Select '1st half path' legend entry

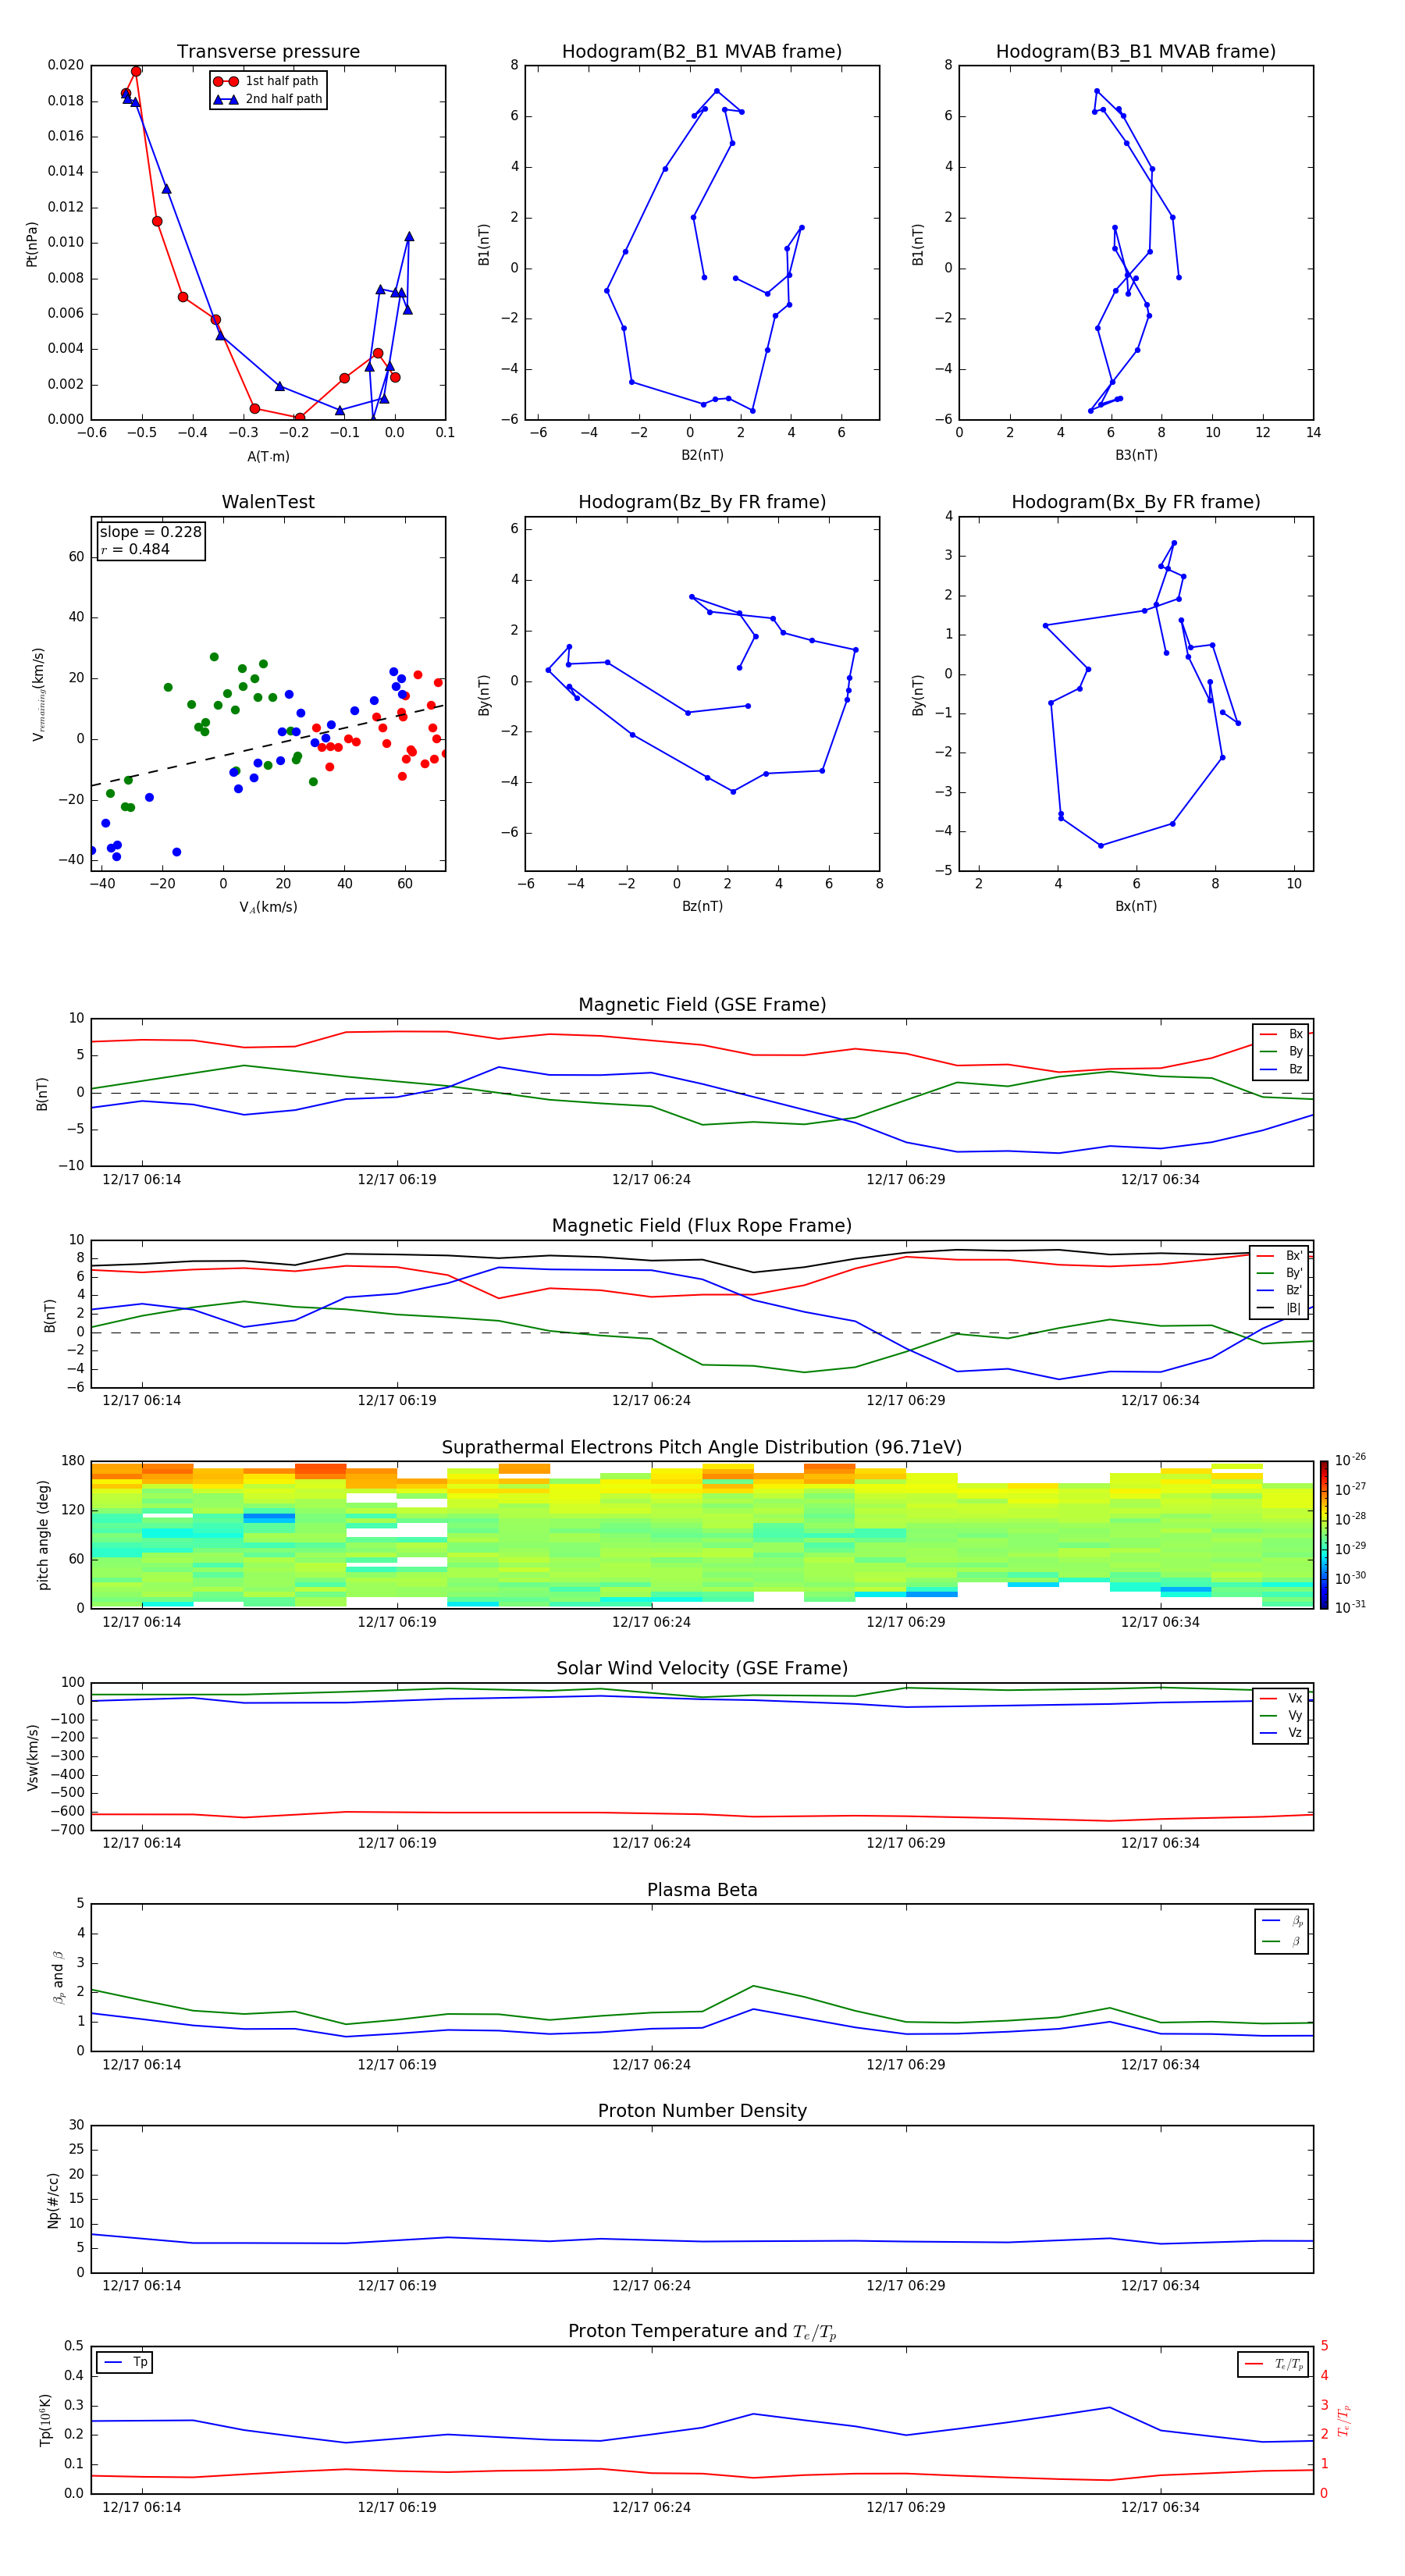pyautogui.click(x=268, y=81)
